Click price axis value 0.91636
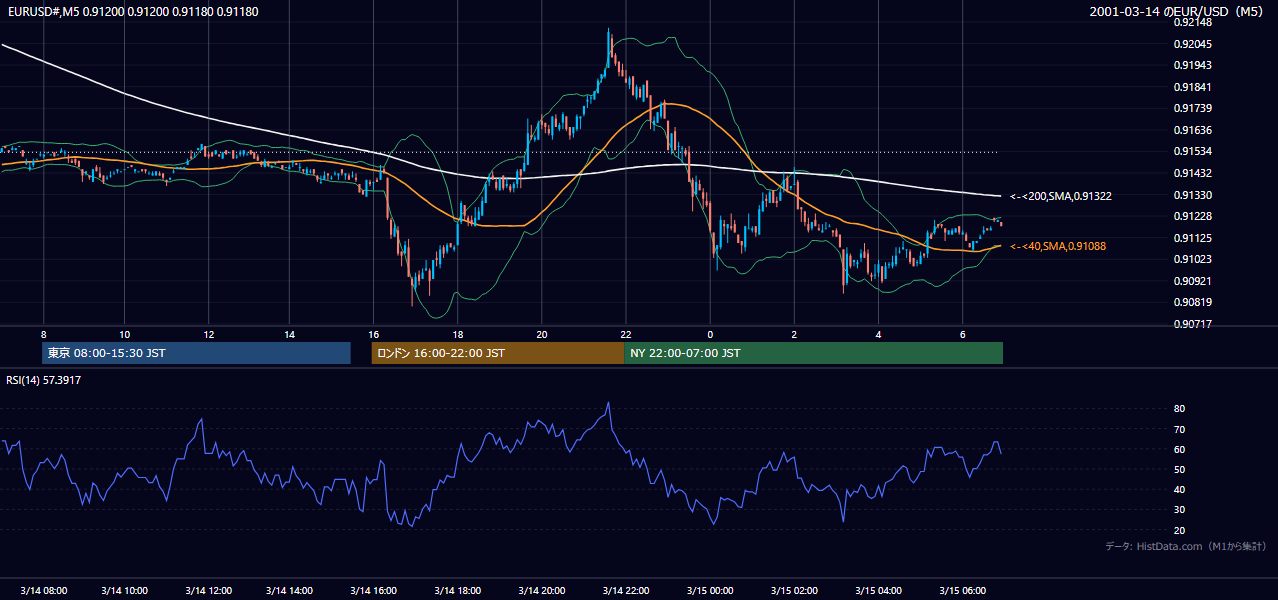Image resolution: width=1278 pixels, height=600 pixels. point(1192,130)
